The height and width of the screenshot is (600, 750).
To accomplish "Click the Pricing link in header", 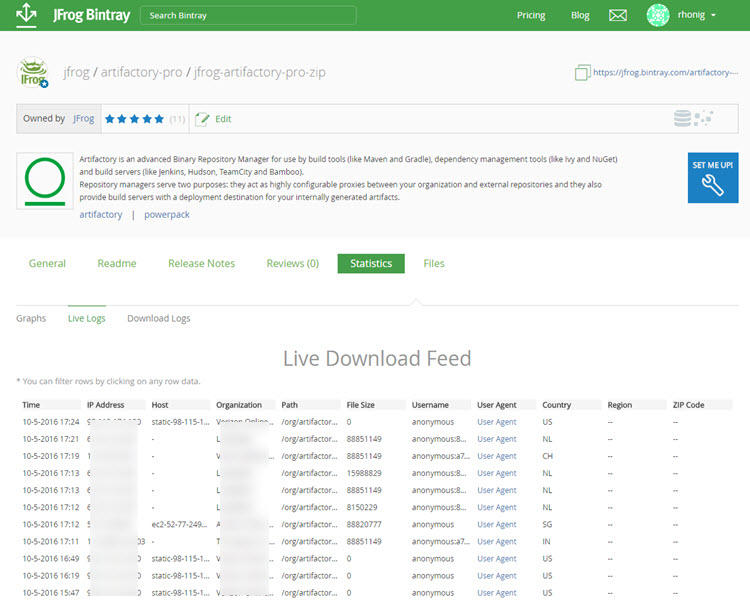I will (x=531, y=16).
